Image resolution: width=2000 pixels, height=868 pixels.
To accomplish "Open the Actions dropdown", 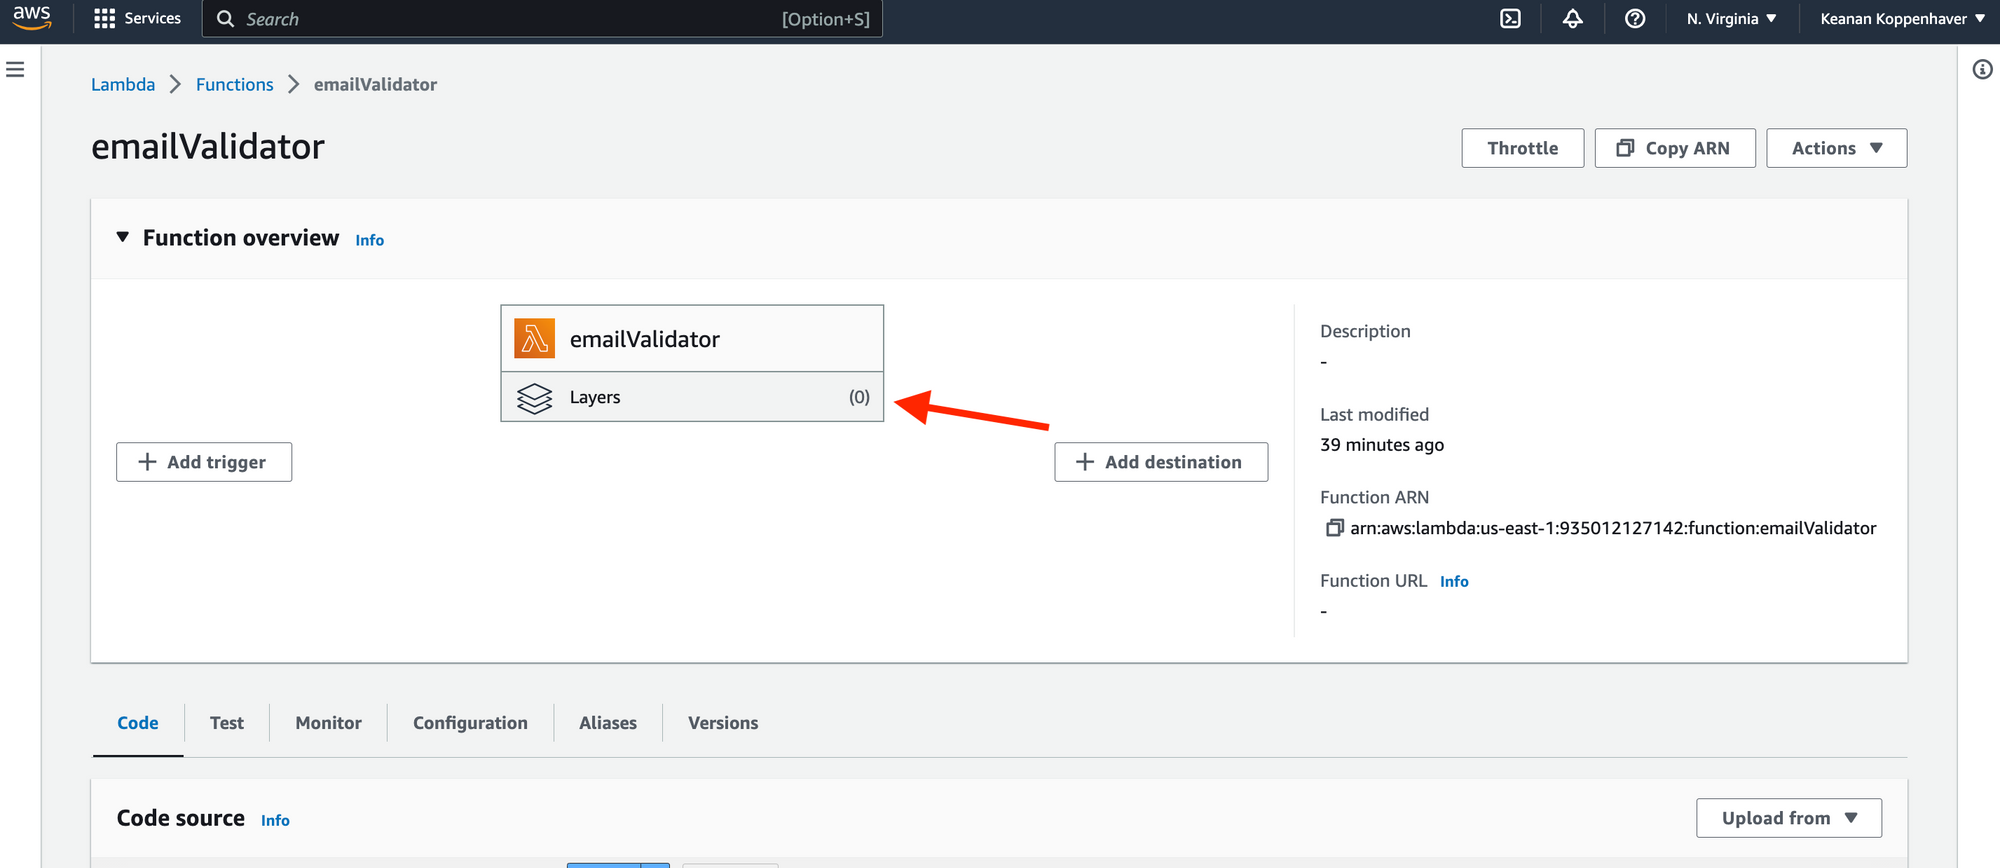I will point(1836,148).
